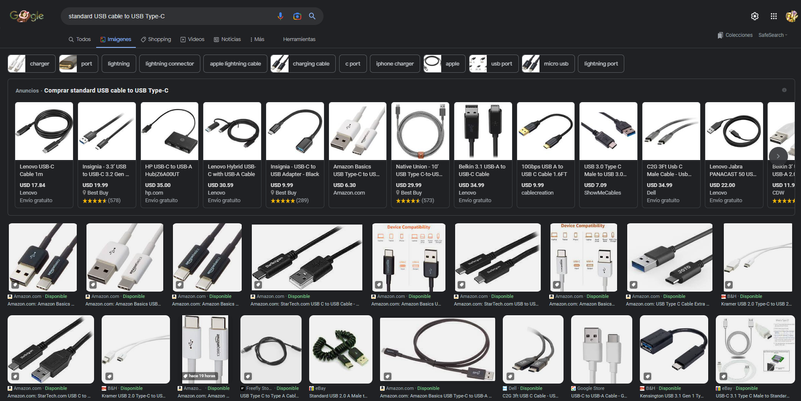Filter by c port chip
Image resolution: width=801 pixels, height=401 pixels.
[x=353, y=64]
